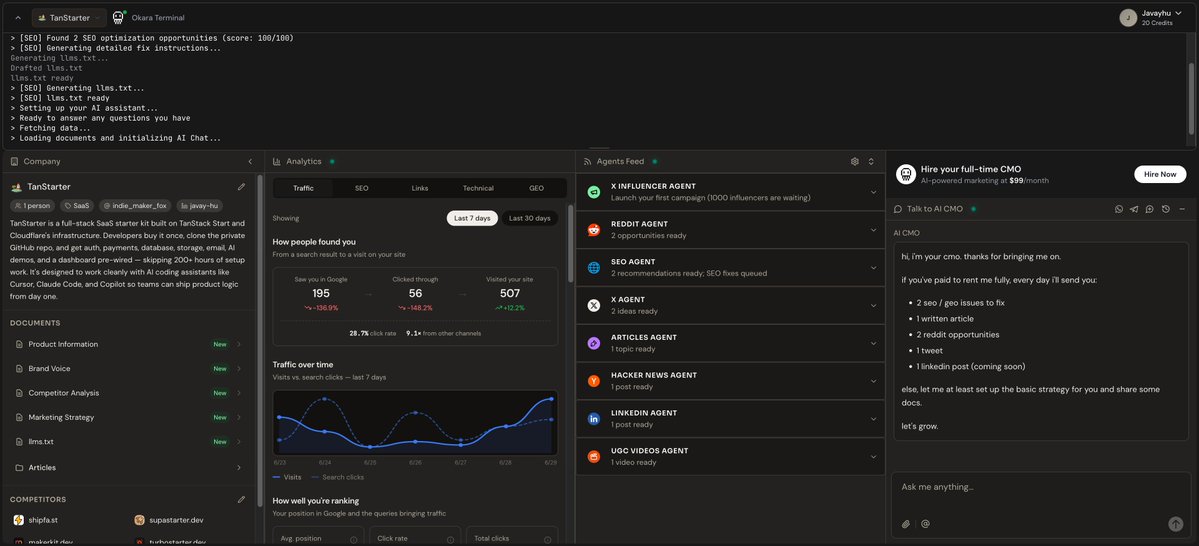Screen dimensions: 1199x546
Task: Click the Hacker News Agent Y icon
Action: point(594,381)
